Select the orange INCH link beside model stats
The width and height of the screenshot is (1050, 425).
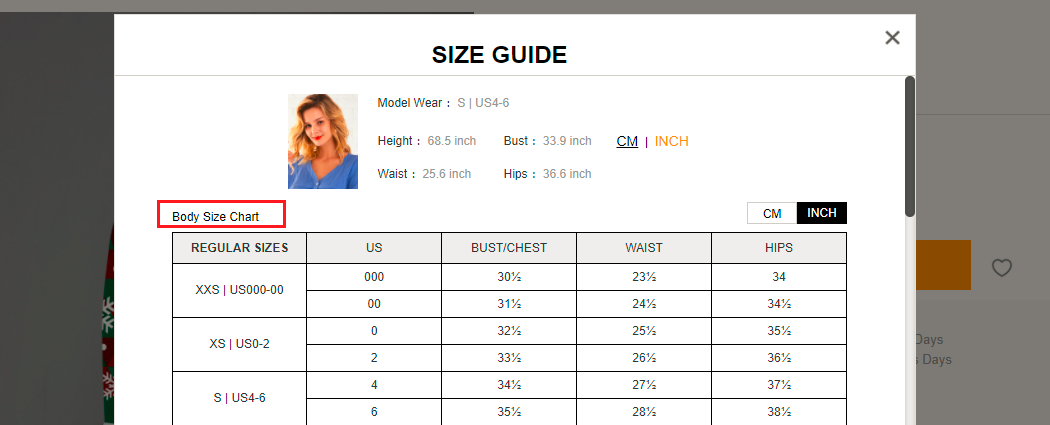pyautogui.click(x=671, y=141)
